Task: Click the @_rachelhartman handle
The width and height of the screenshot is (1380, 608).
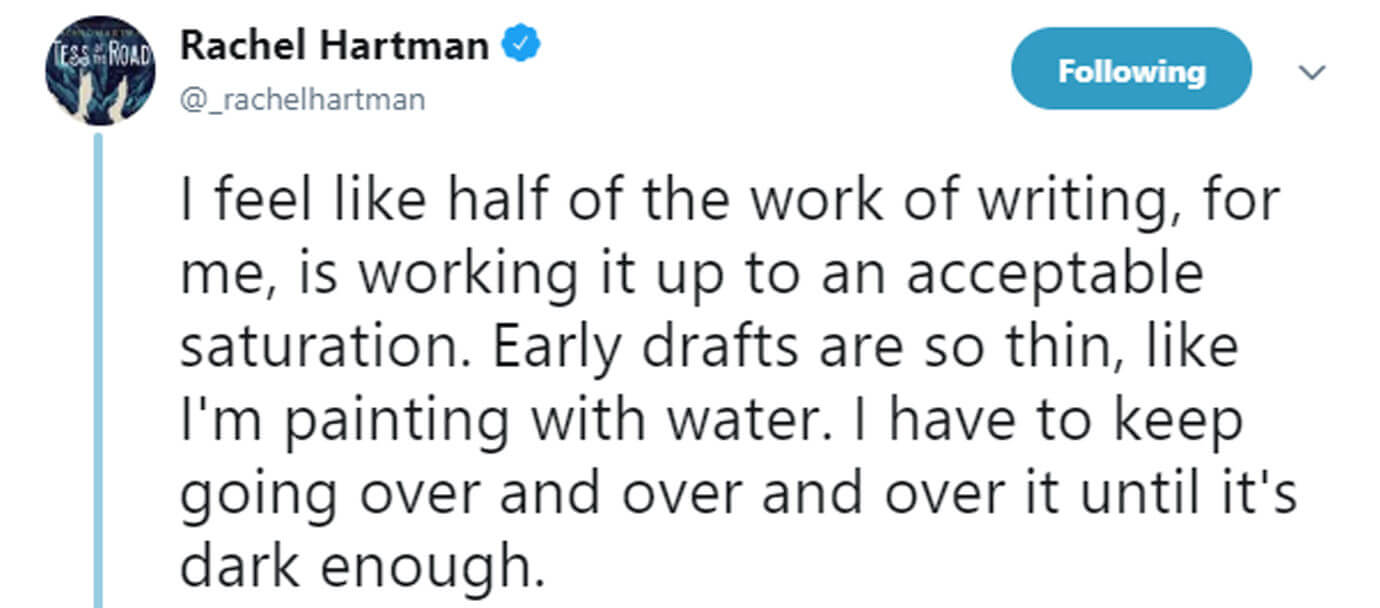Action: 302,99
